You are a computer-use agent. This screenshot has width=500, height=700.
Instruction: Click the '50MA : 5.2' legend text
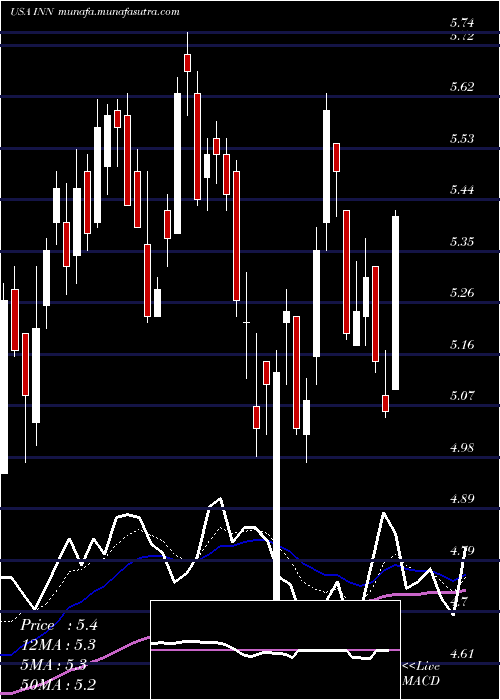(x=58, y=685)
